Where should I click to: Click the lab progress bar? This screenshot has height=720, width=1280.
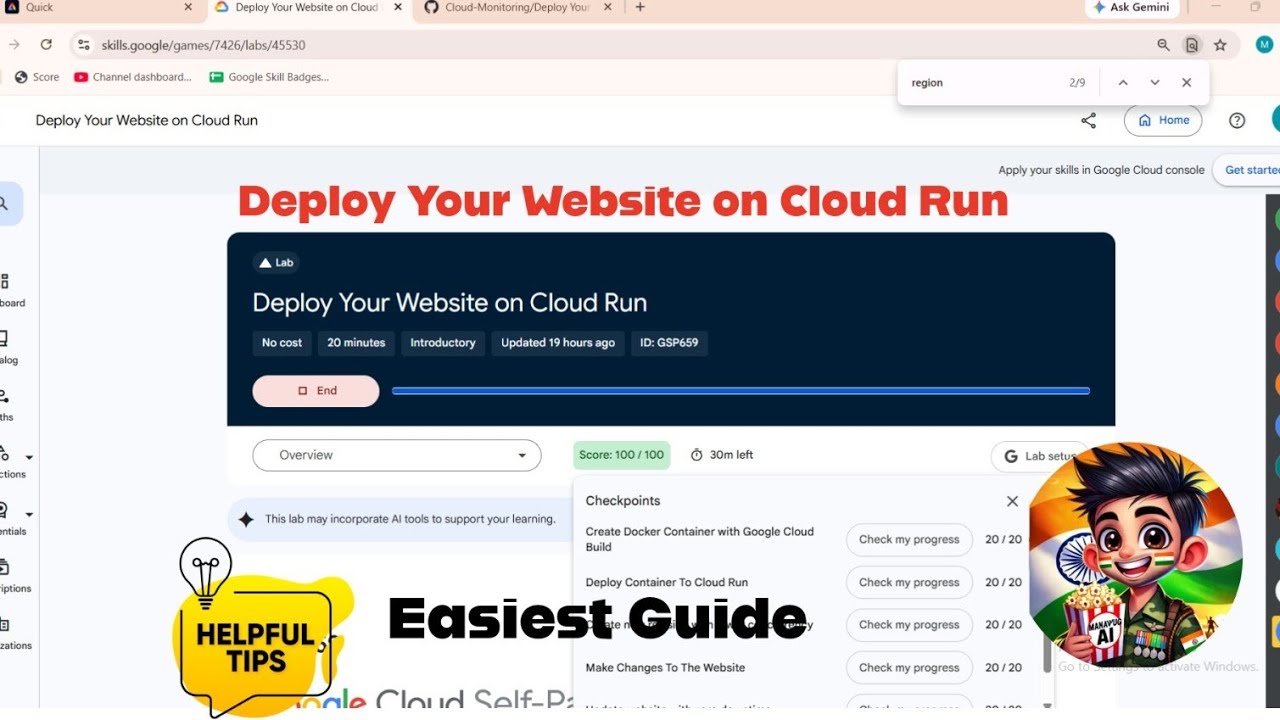click(x=741, y=391)
